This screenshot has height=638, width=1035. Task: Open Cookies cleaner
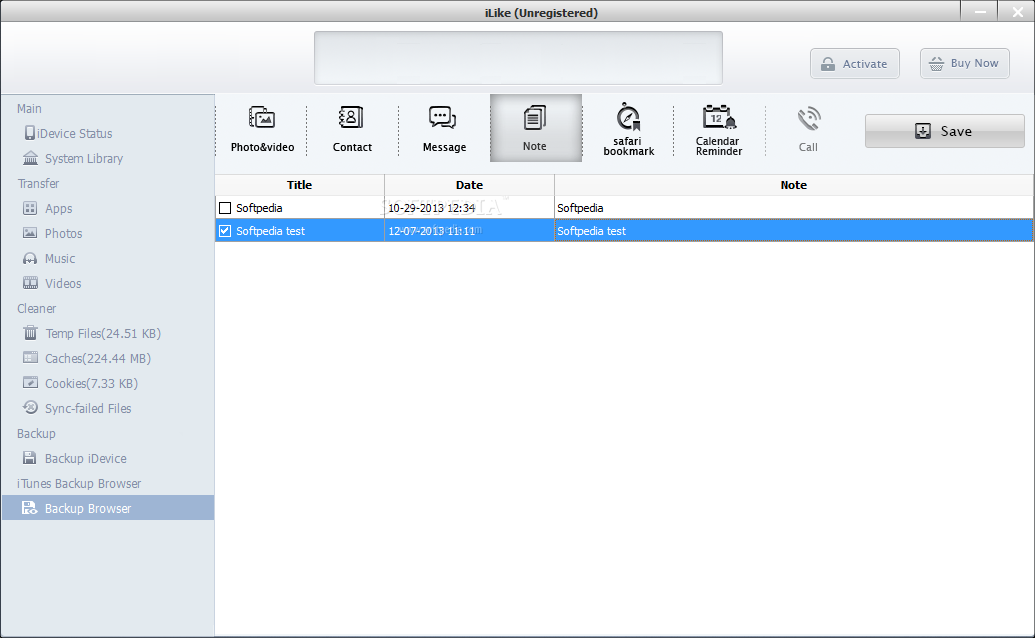click(80, 384)
